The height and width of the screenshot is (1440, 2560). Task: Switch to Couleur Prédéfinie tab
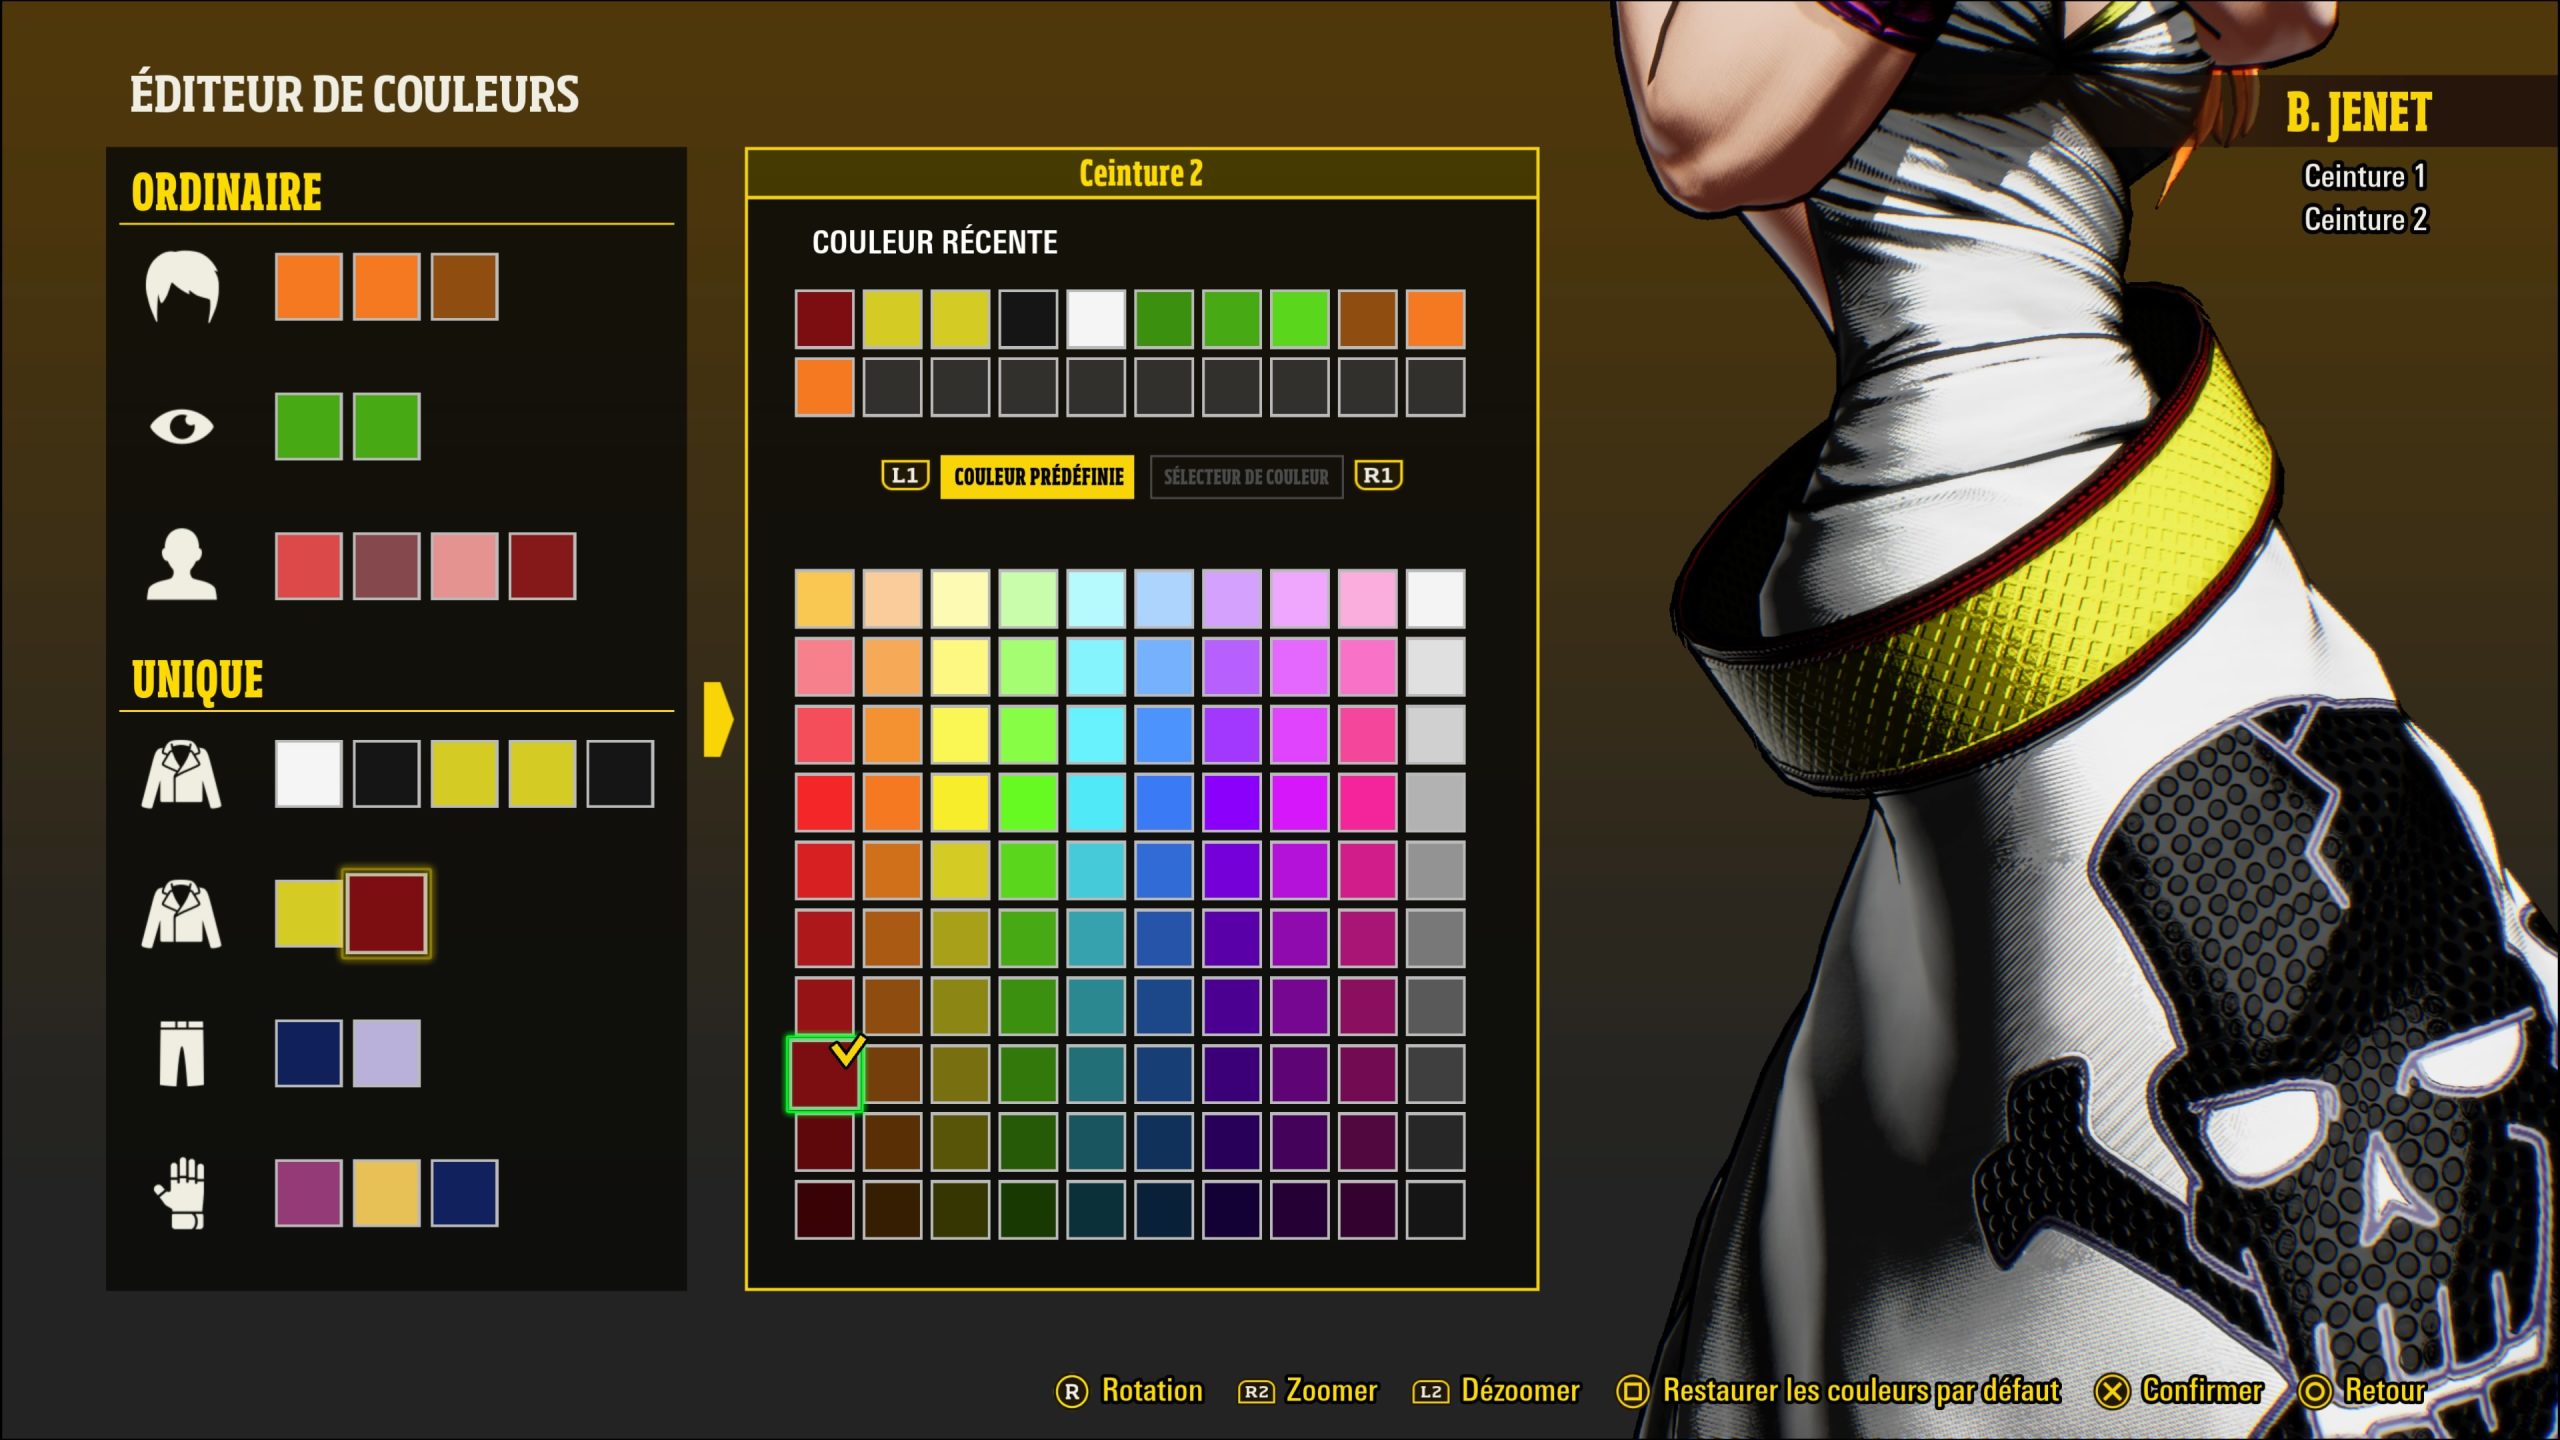coord(1037,476)
